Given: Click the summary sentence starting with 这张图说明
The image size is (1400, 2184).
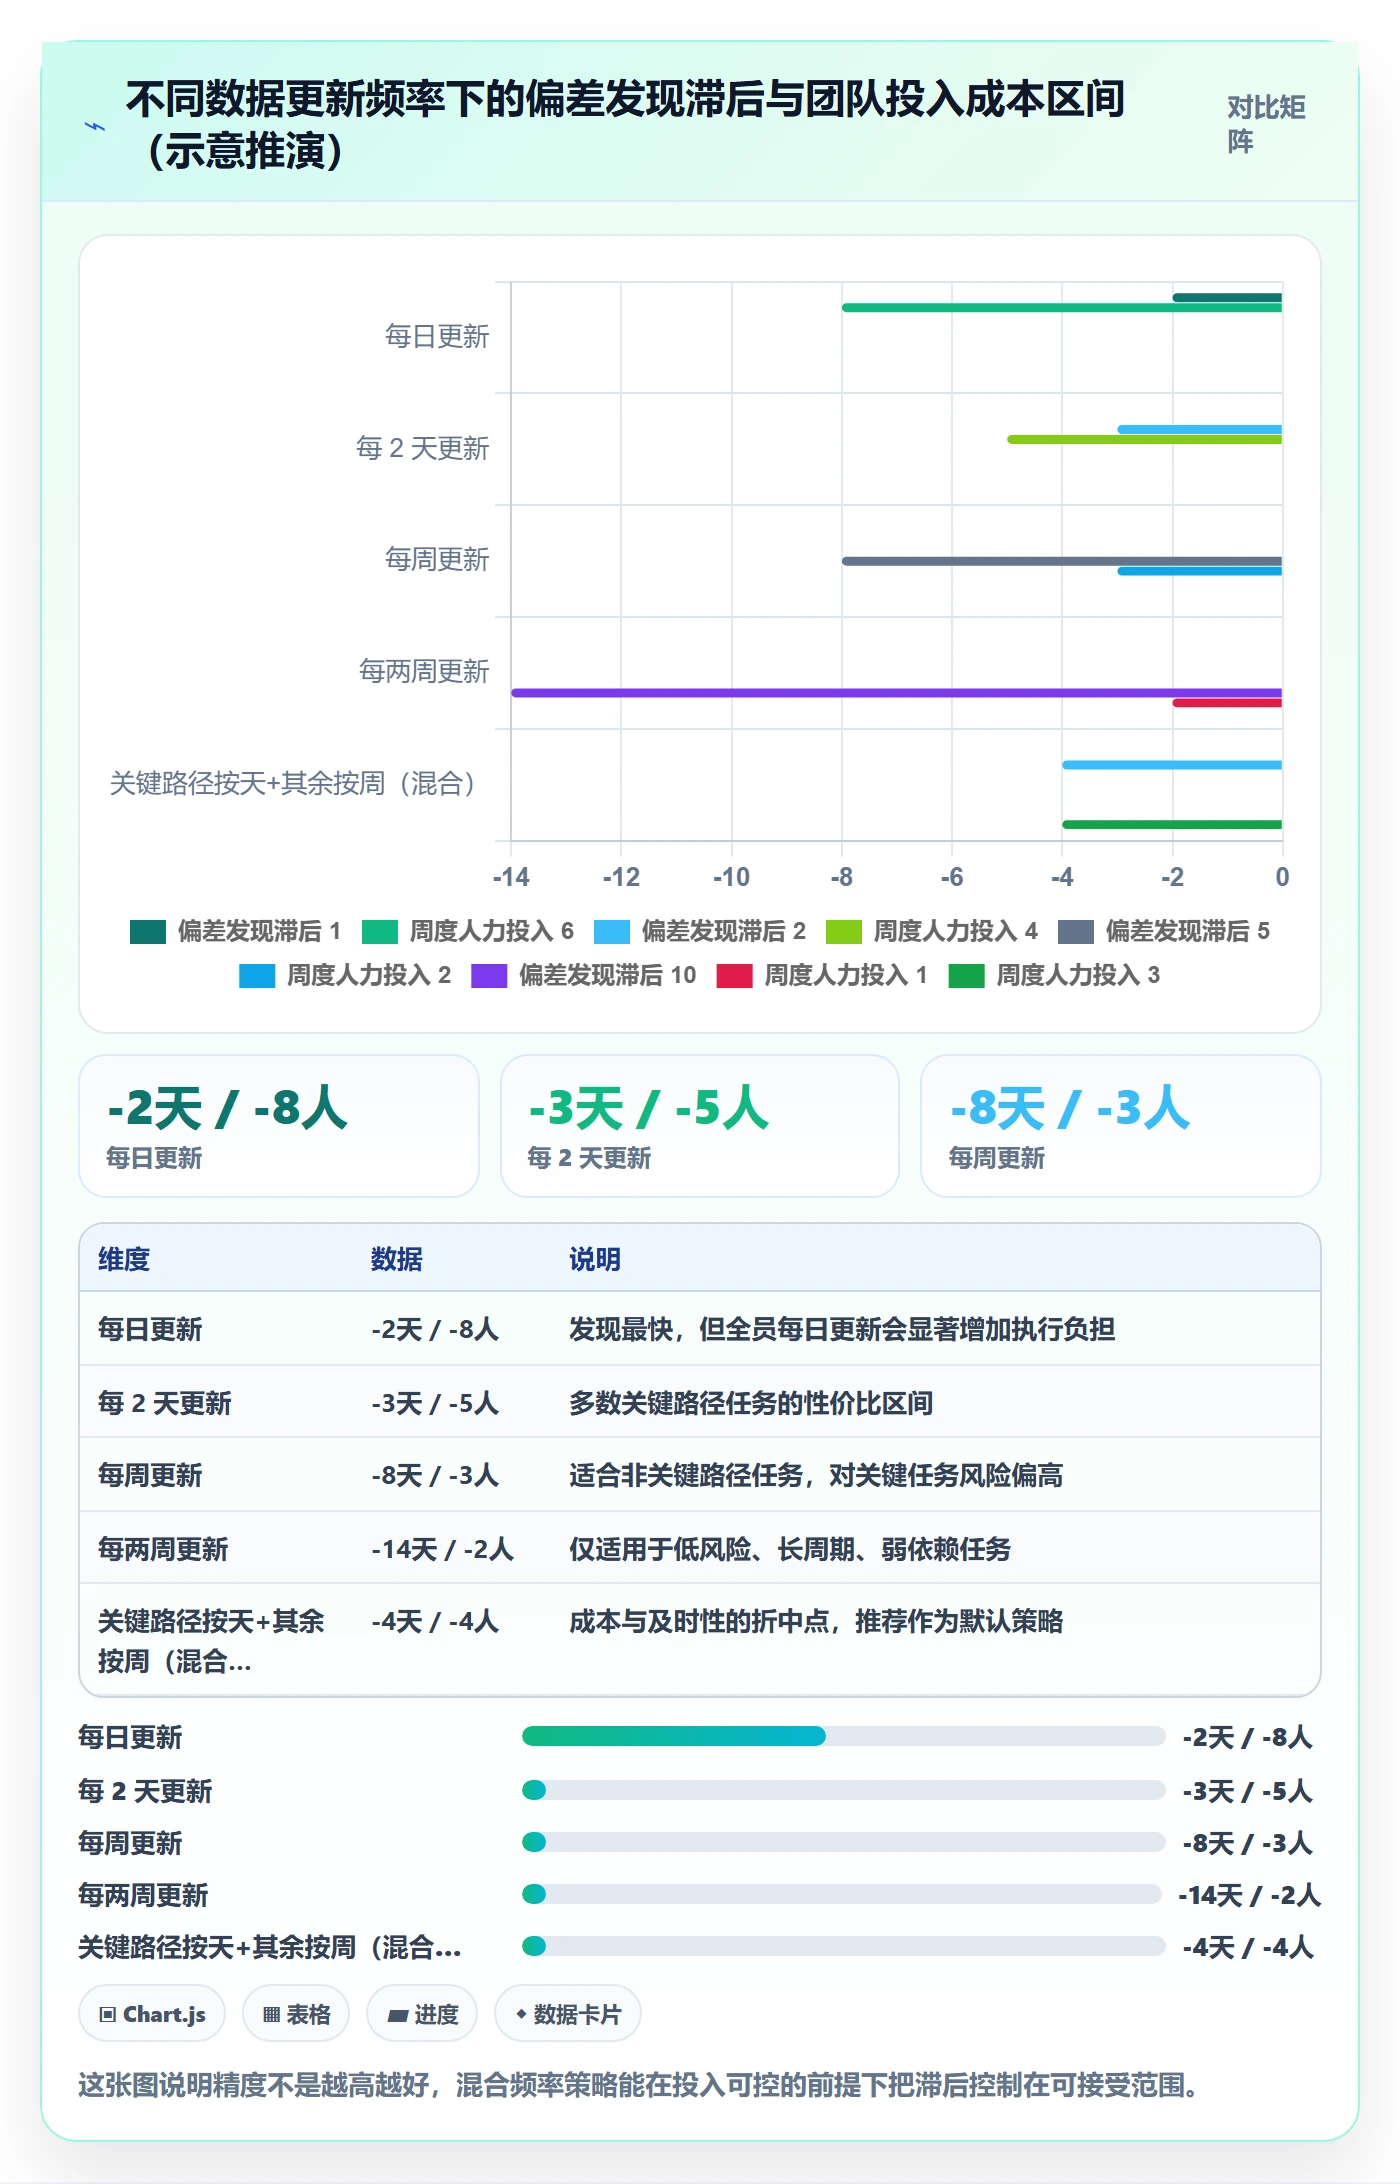Looking at the screenshot, I should tap(638, 2085).
